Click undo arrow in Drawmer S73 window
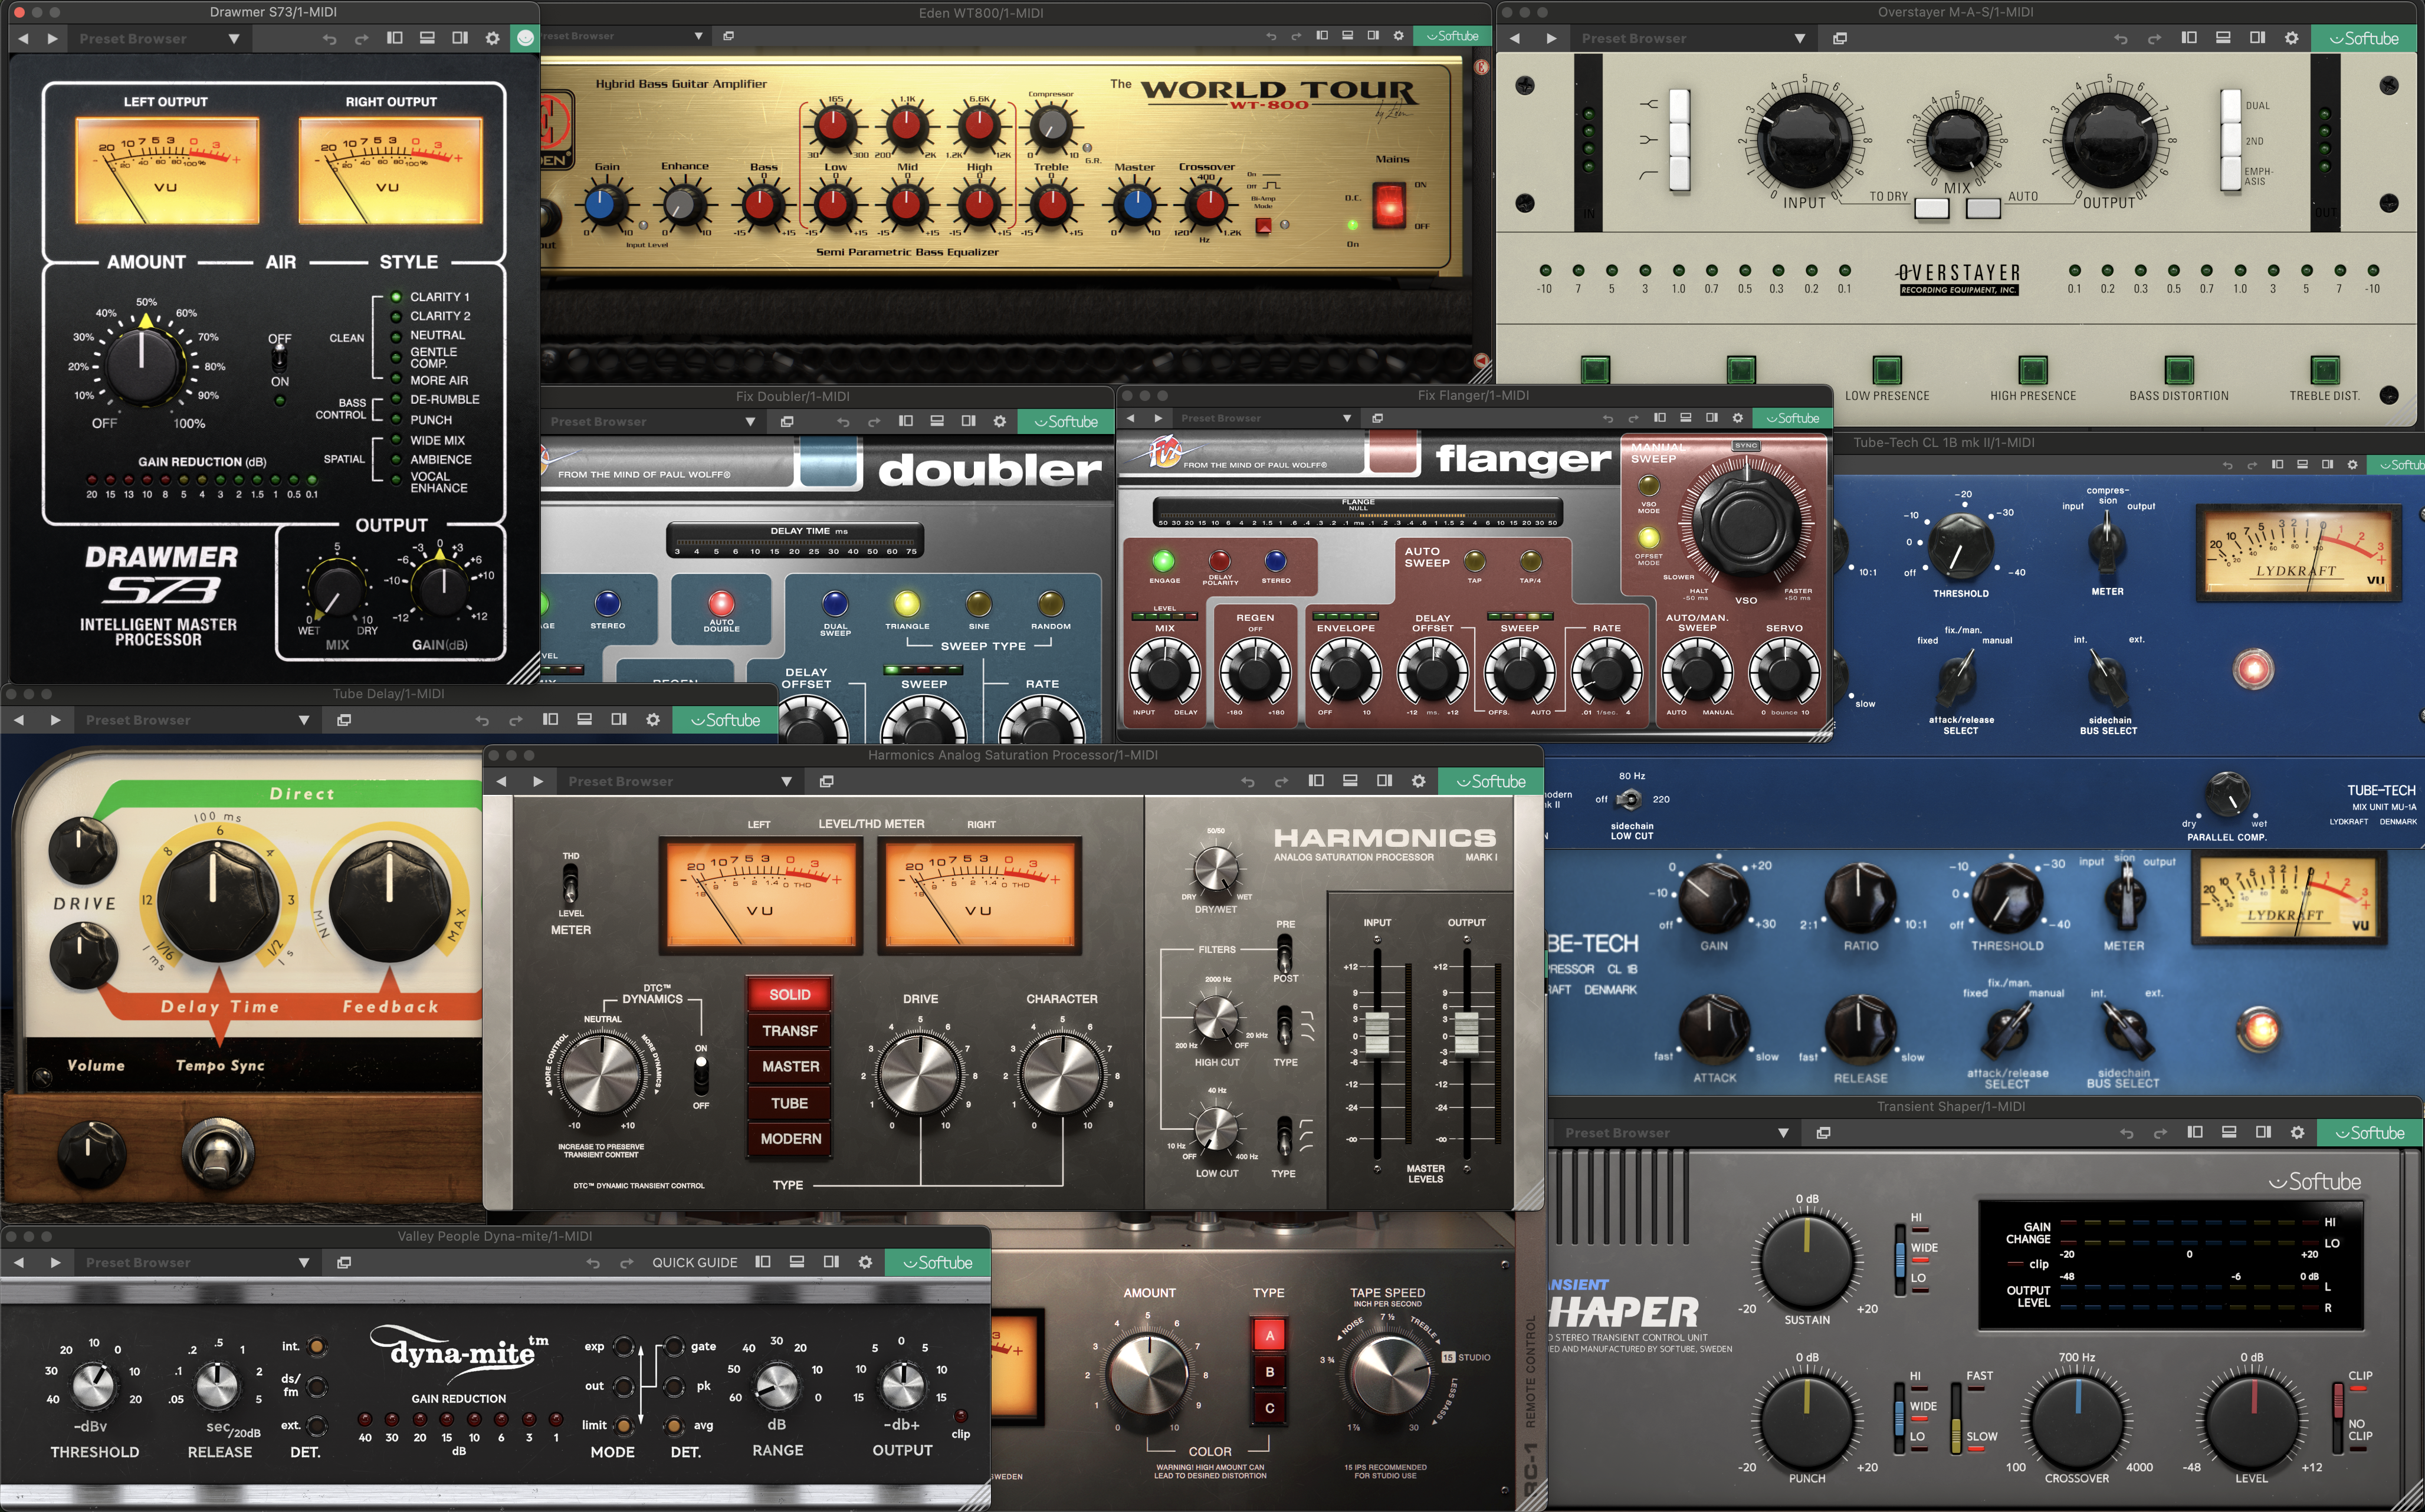The image size is (2425, 1512). coord(329,38)
